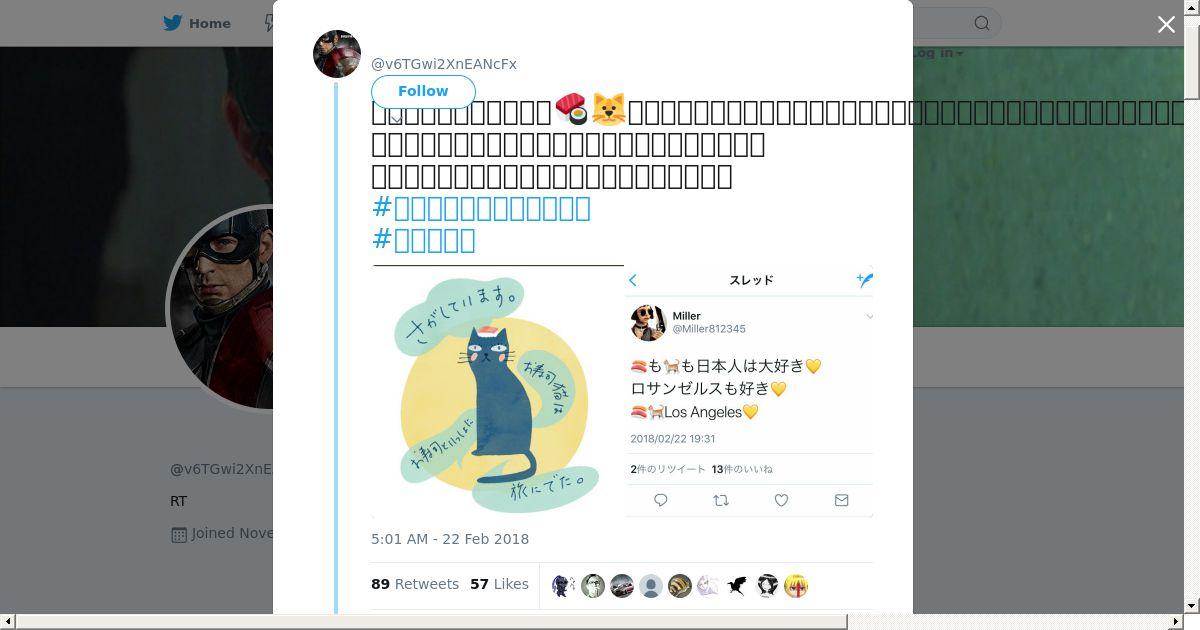Screen dimensions: 1200x630
Task: Open the author's avatar at top
Action: [x=337, y=54]
